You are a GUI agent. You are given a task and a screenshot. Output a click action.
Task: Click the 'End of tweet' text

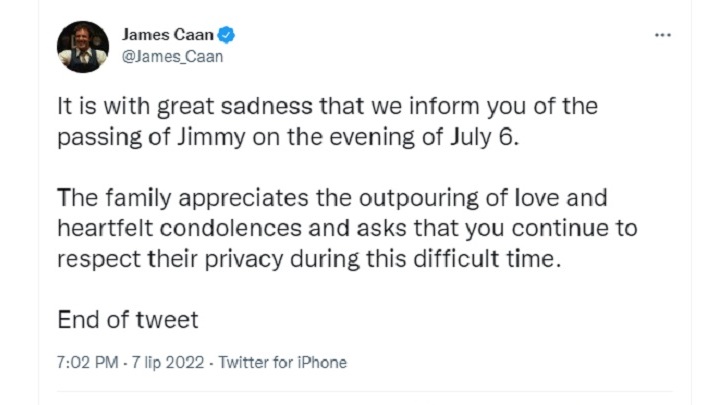[x=128, y=319]
